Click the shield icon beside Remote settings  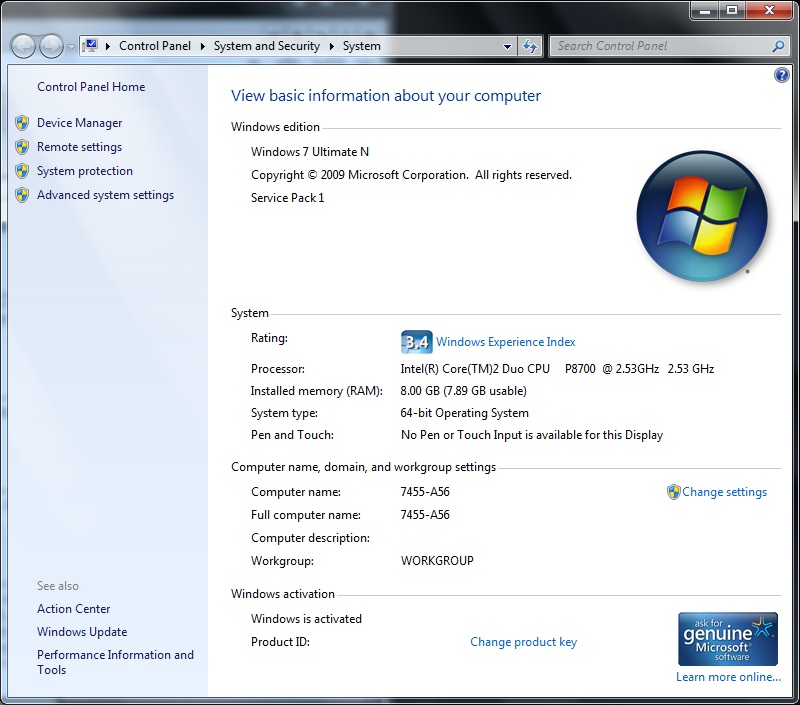[x=22, y=147]
